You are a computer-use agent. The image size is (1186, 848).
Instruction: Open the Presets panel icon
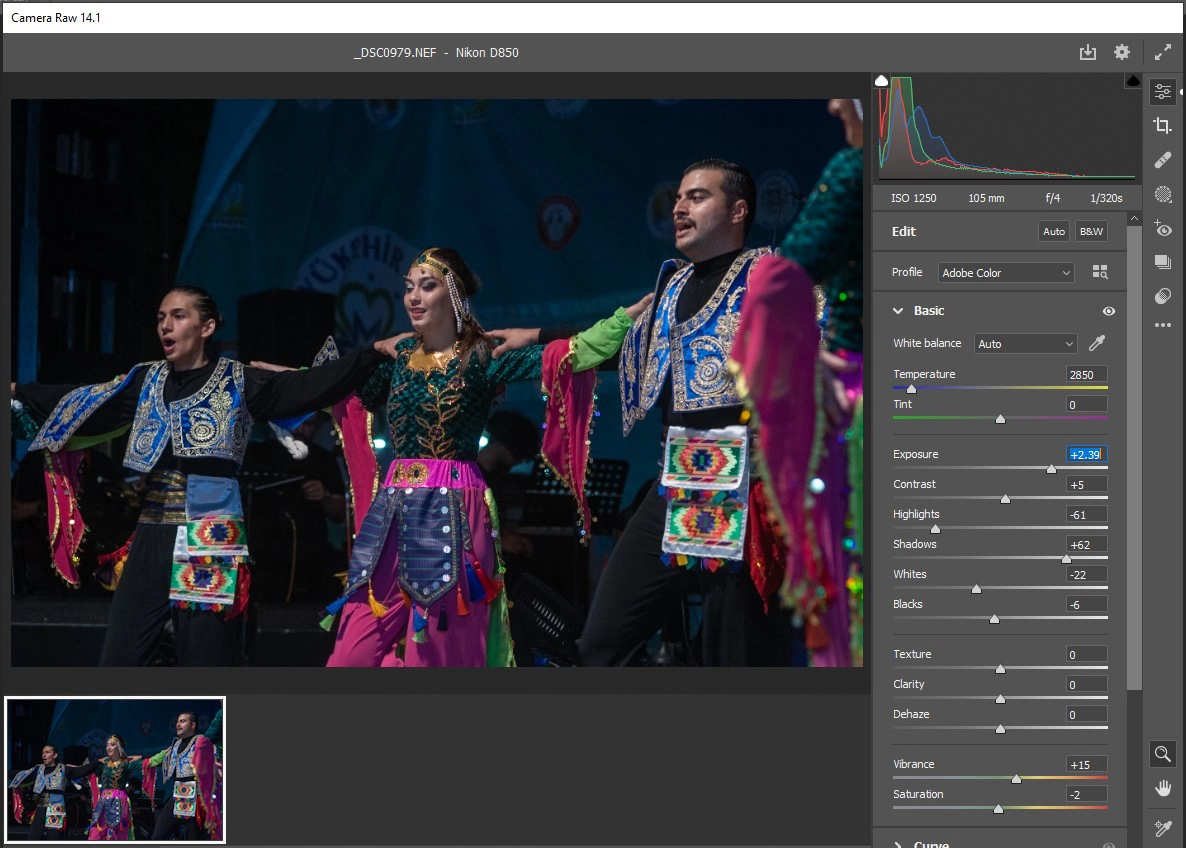[x=1162, y=296]
